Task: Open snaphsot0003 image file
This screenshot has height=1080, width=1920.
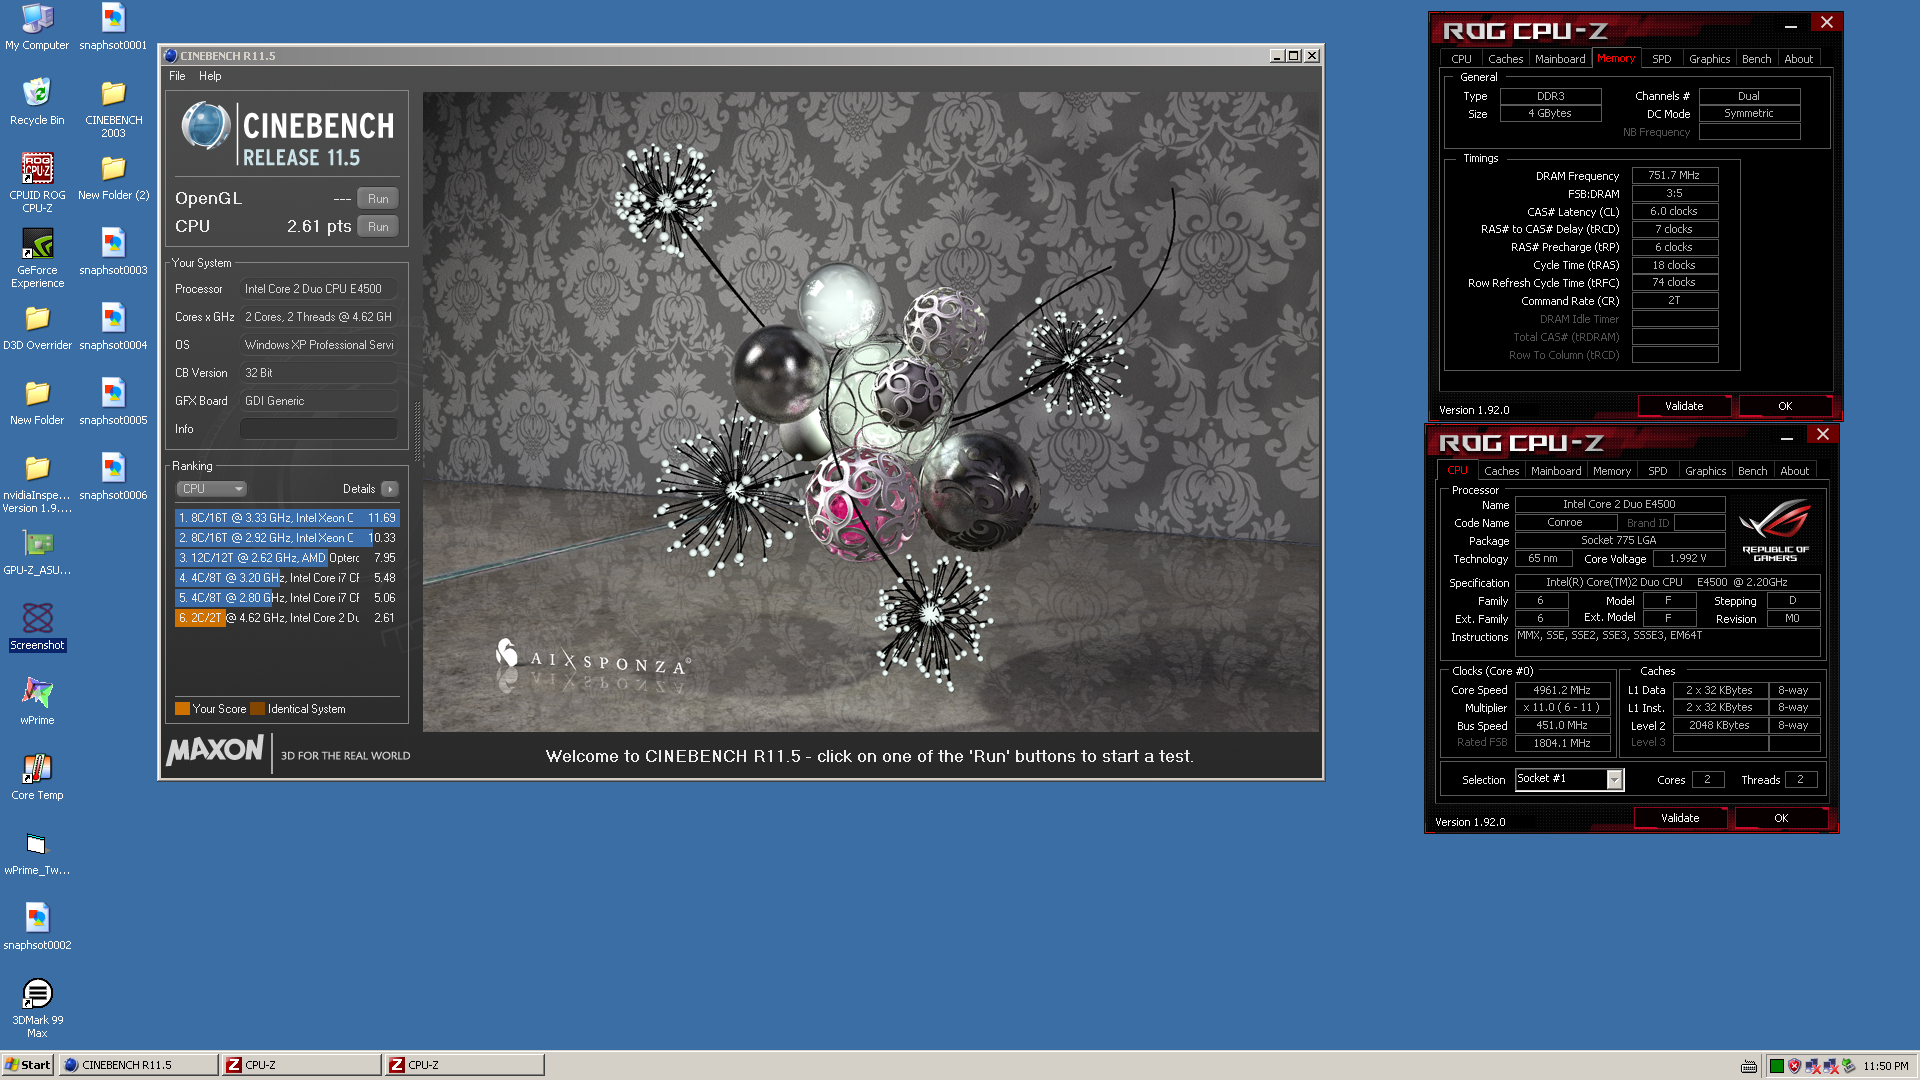Action: pyautogui.click(x=113, y=252)
